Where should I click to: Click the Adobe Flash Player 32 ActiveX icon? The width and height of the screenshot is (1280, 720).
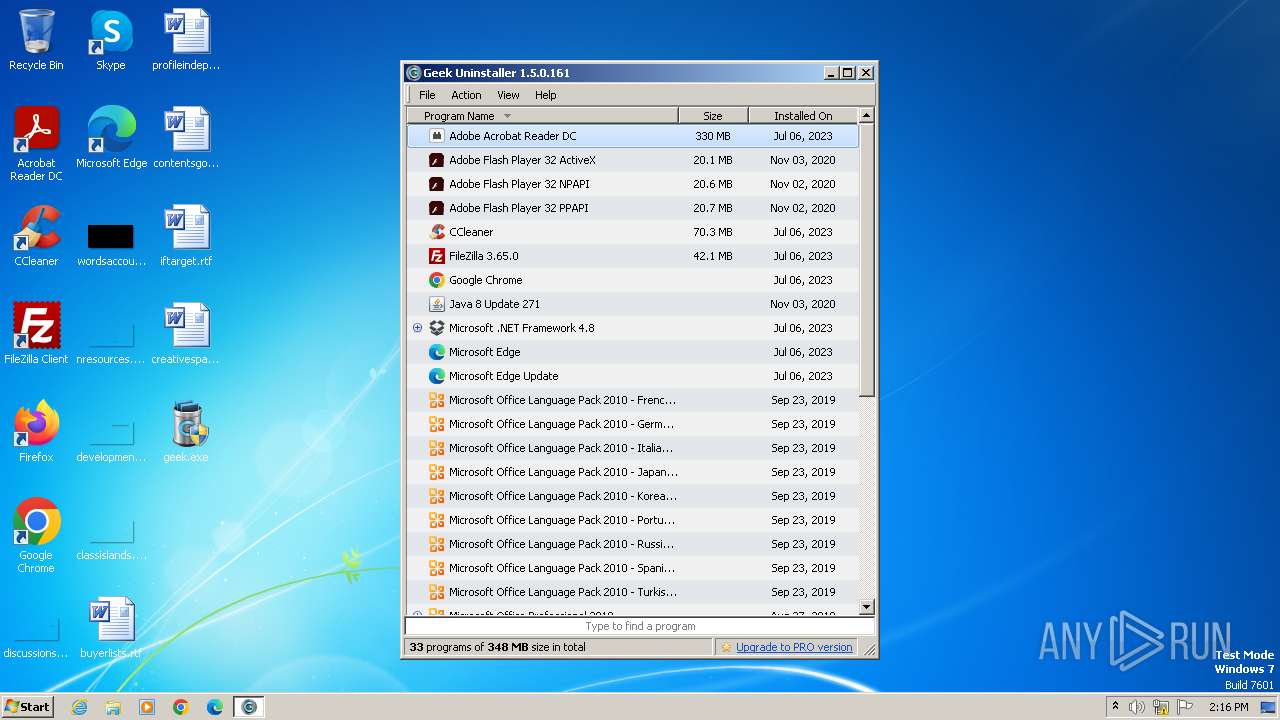point(436,160)
